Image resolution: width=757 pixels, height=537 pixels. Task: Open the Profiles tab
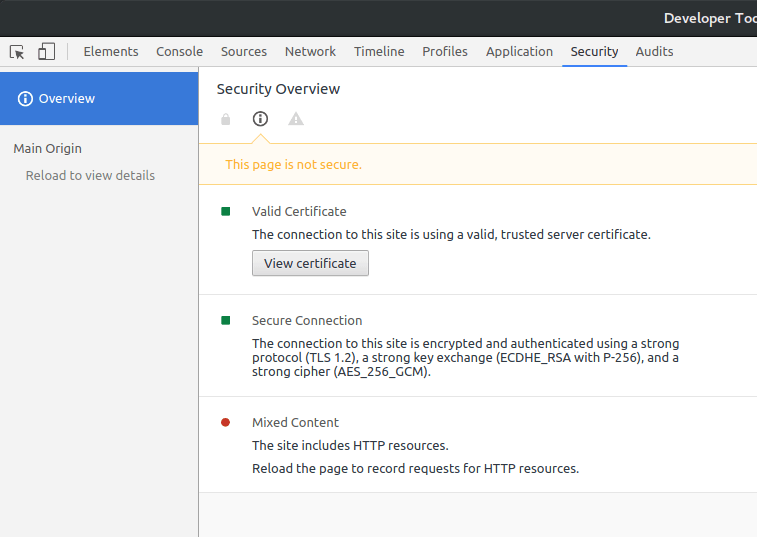445,52
